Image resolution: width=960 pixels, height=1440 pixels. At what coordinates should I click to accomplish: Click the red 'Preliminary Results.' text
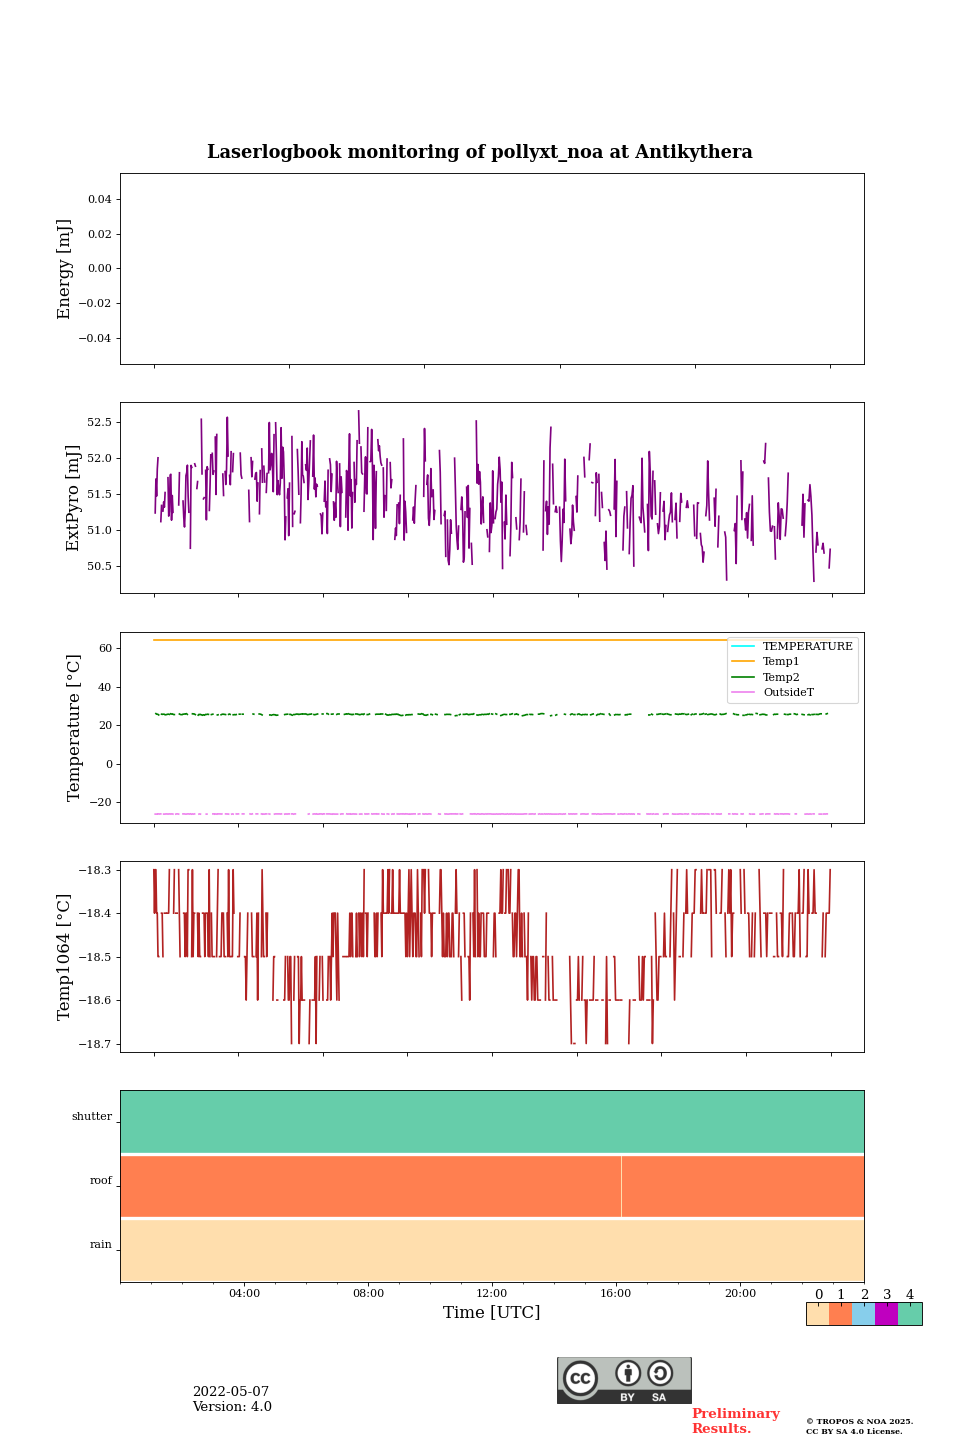(736, 1421)
